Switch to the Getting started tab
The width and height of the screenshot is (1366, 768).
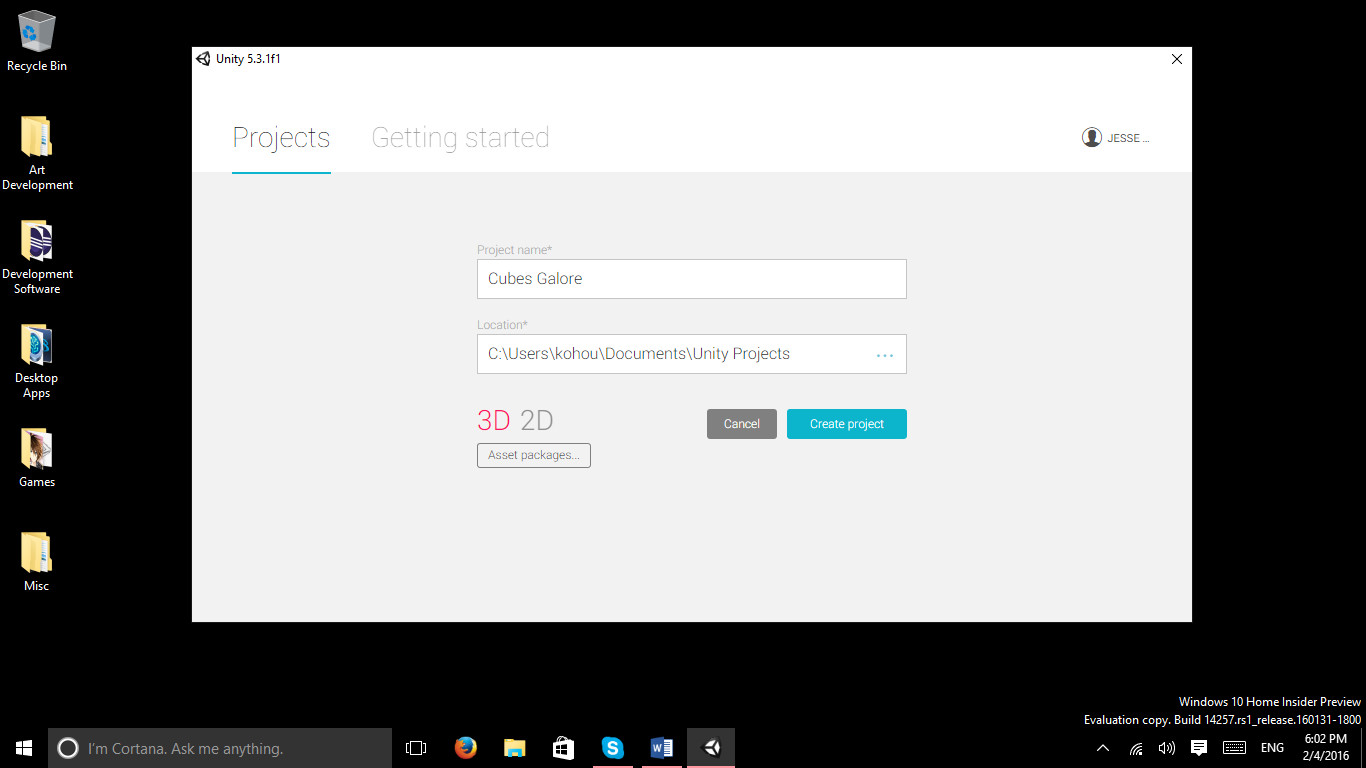point(460,138)
